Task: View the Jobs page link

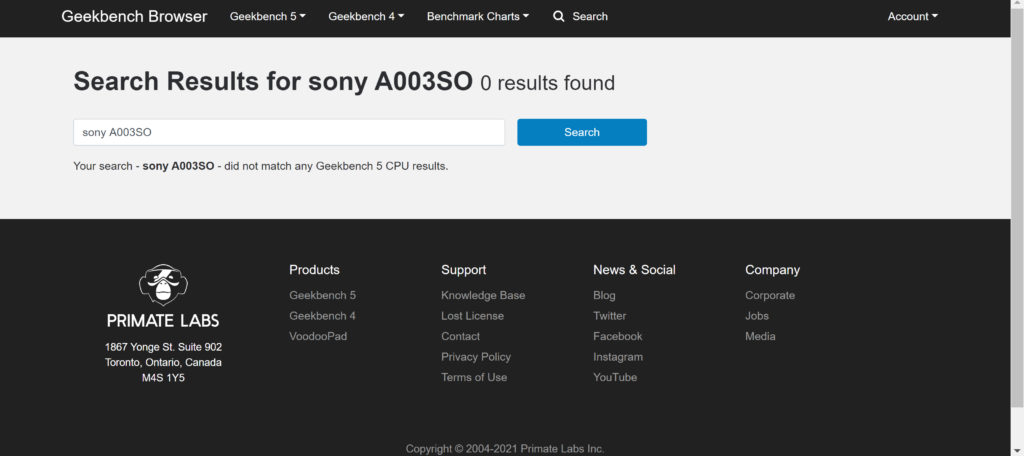Action: [x=757, y=316]
